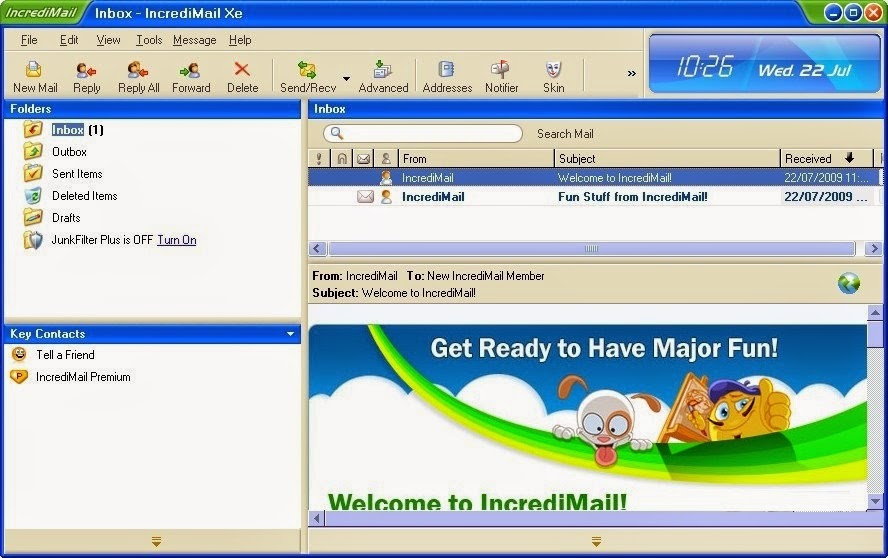The width and height of the screenshot is (888, 558).
Task: Click the magnifier icon in search box
Action: [336, 133]
